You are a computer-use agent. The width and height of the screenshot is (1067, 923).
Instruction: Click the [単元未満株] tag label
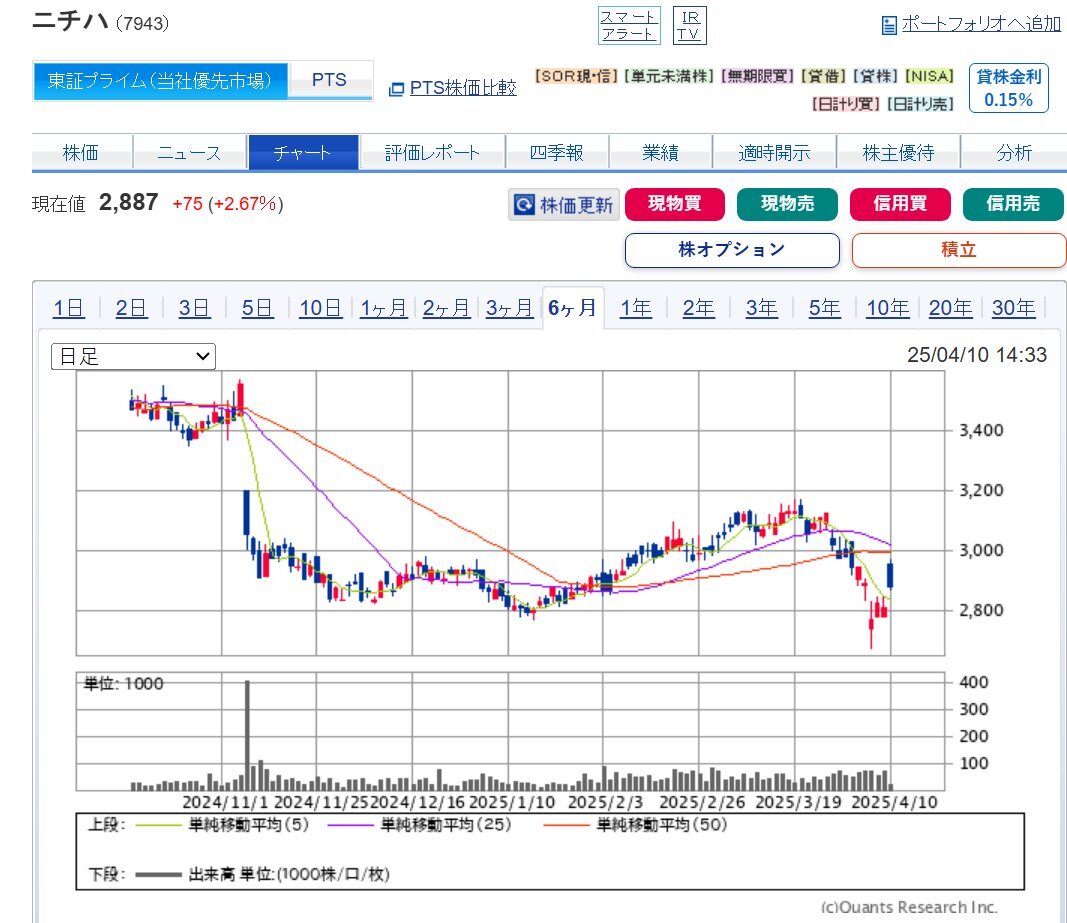(669, 76)
